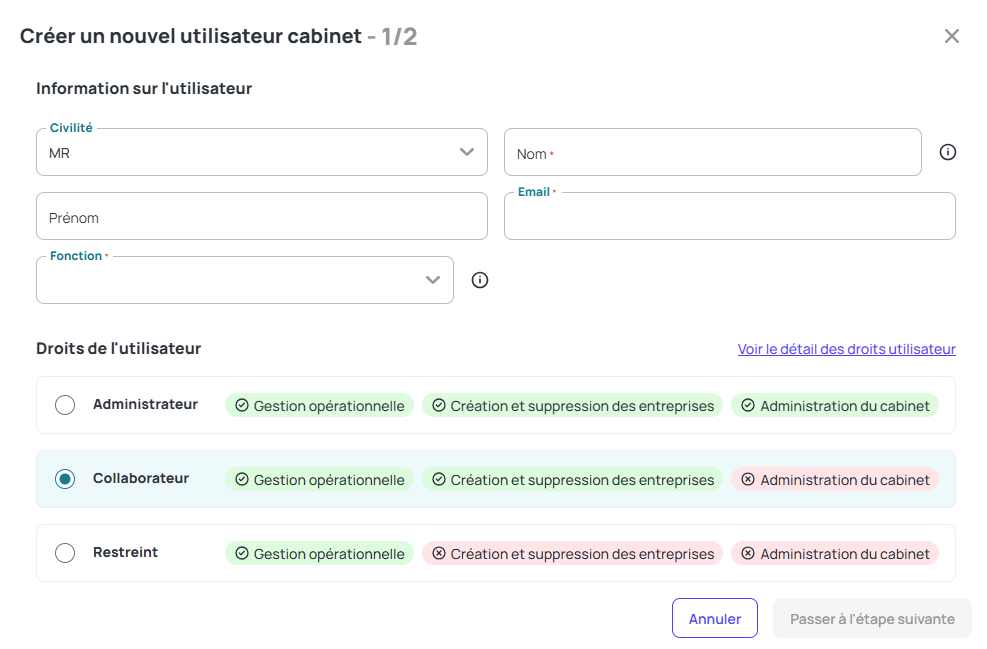The width and height of the screenshot is (987, 649).
Task: Click the chevron arrow in Civilité field
Action: [466, 152]
